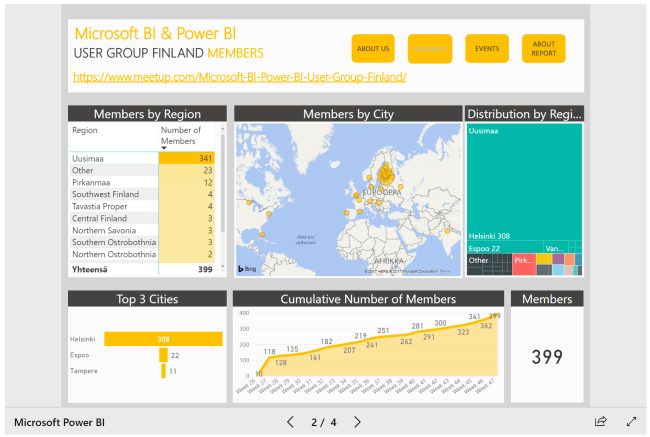Viewport: 650px width, 437px height.
Task: Click the Espoo bar in Top 3 Cities
Action: (x=163, y=355)
